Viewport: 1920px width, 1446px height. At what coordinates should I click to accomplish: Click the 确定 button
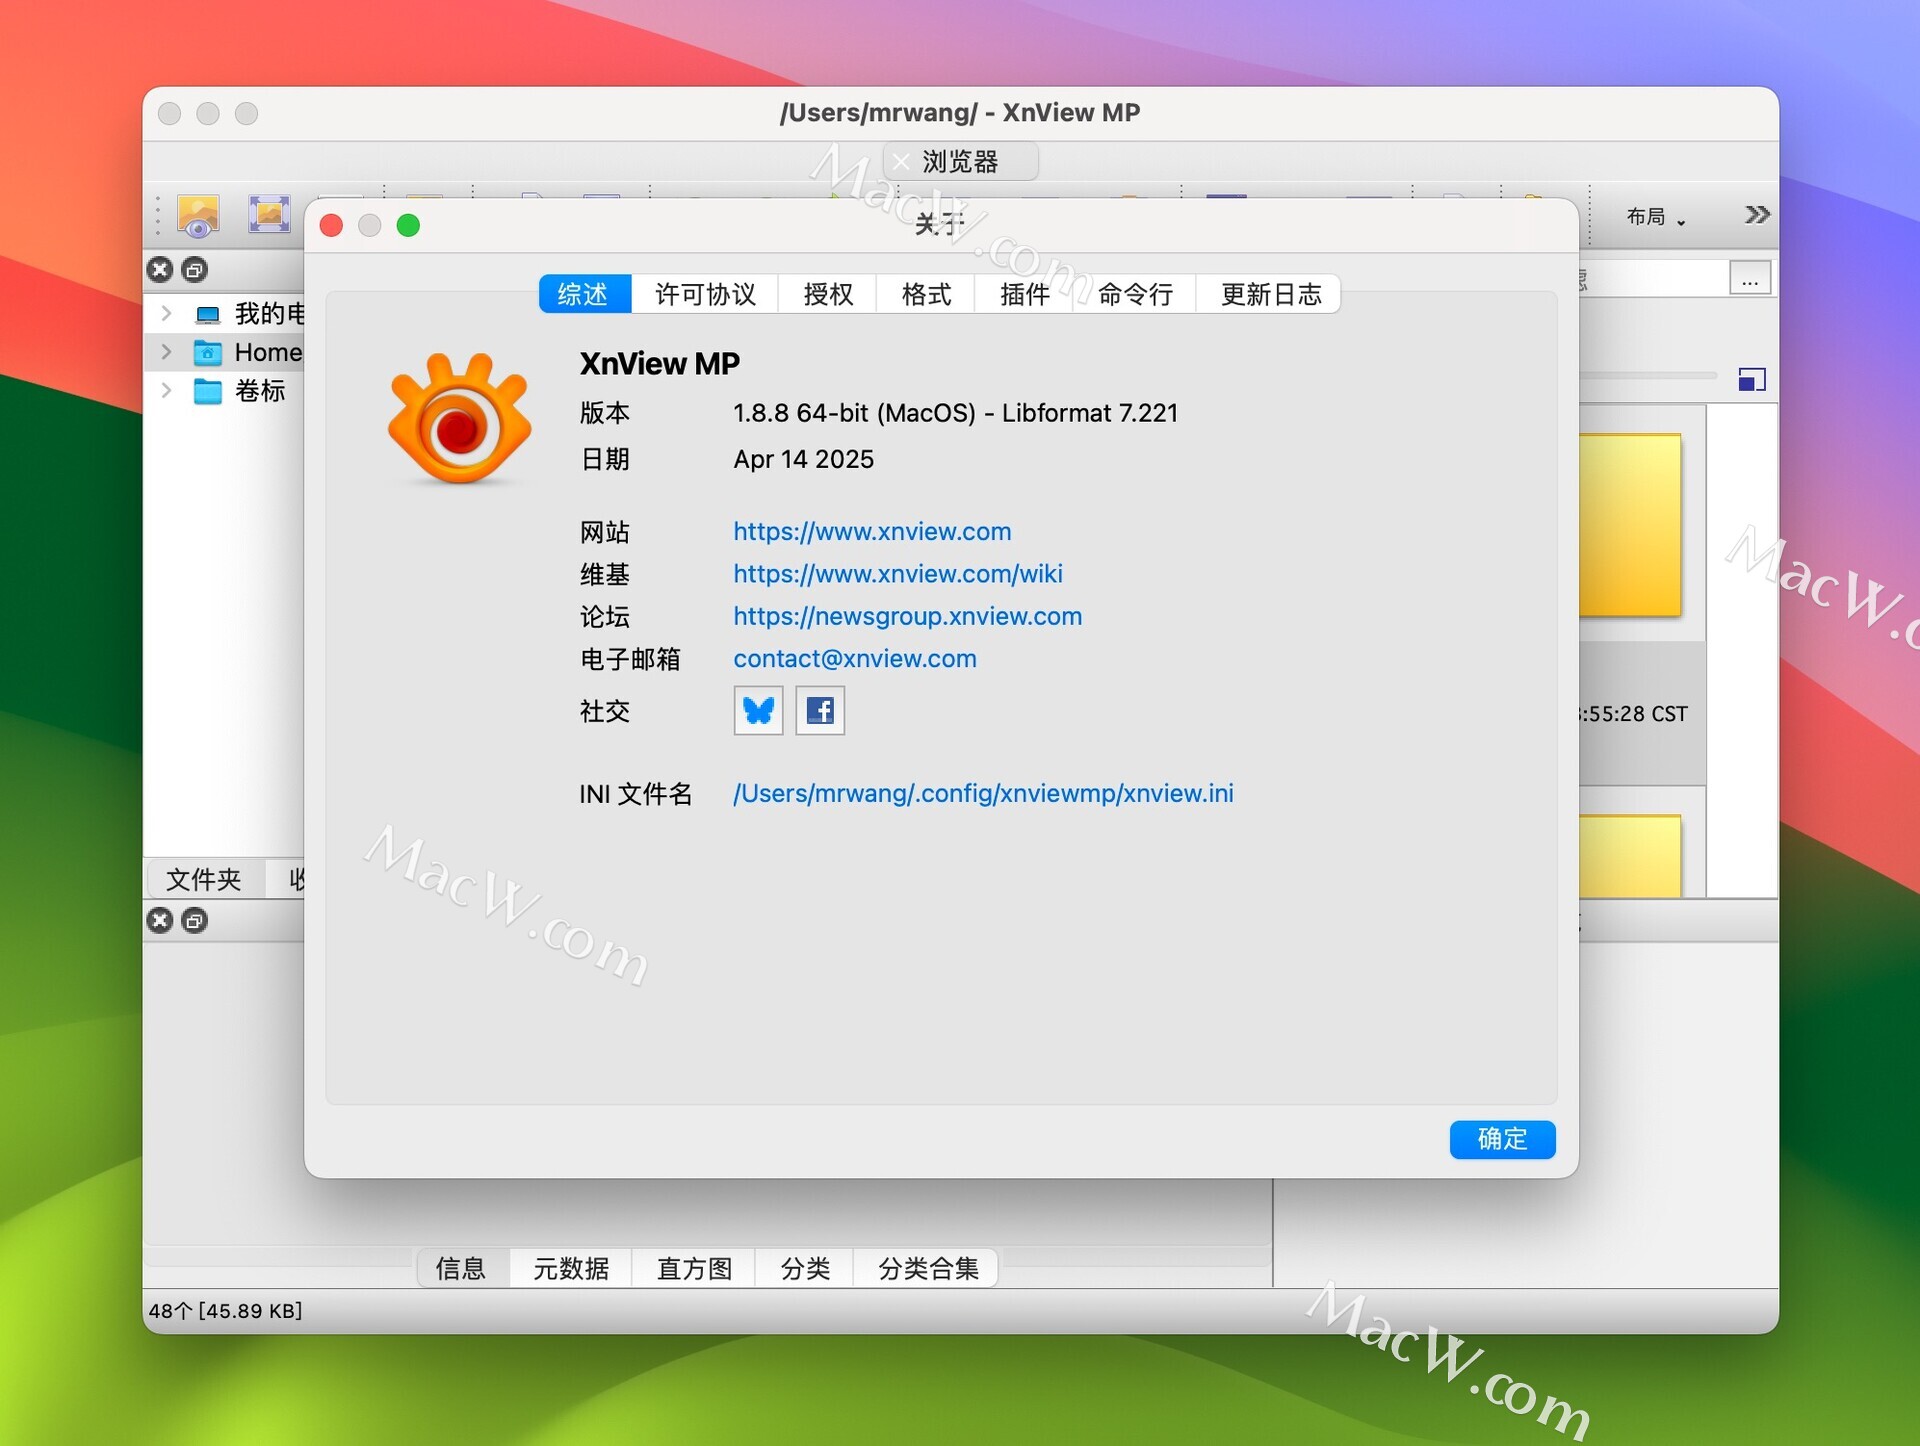click(x=1502, y=1139)
